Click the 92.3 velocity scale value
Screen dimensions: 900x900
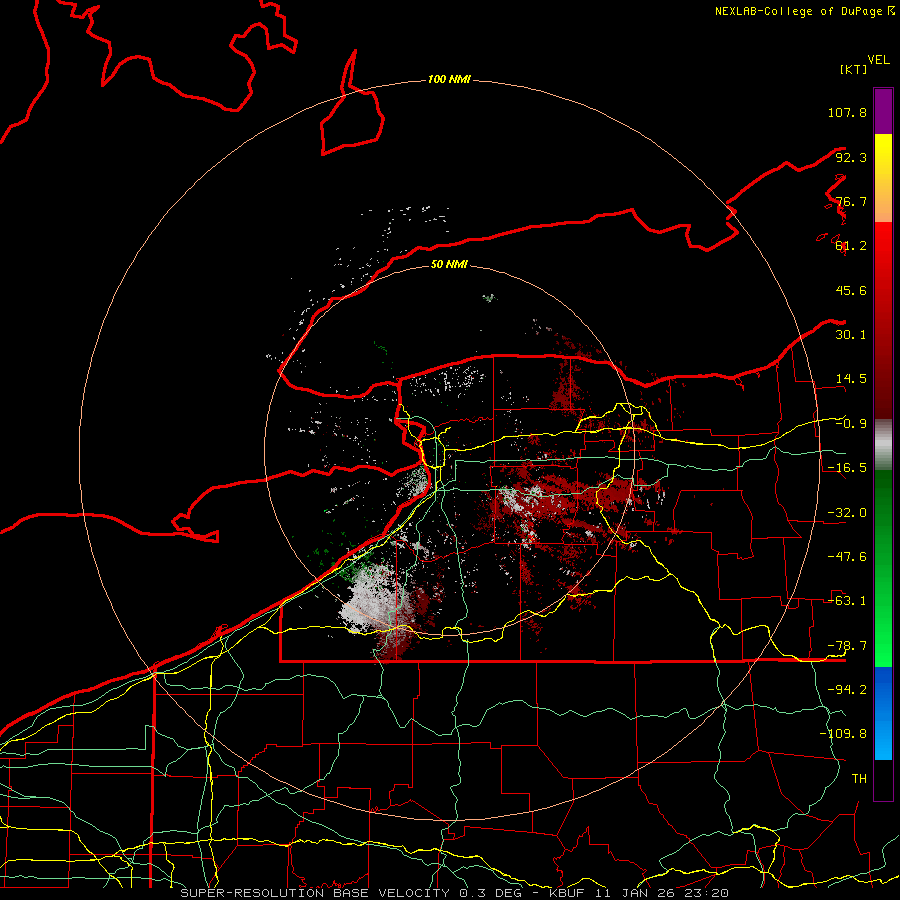point(851,157)
